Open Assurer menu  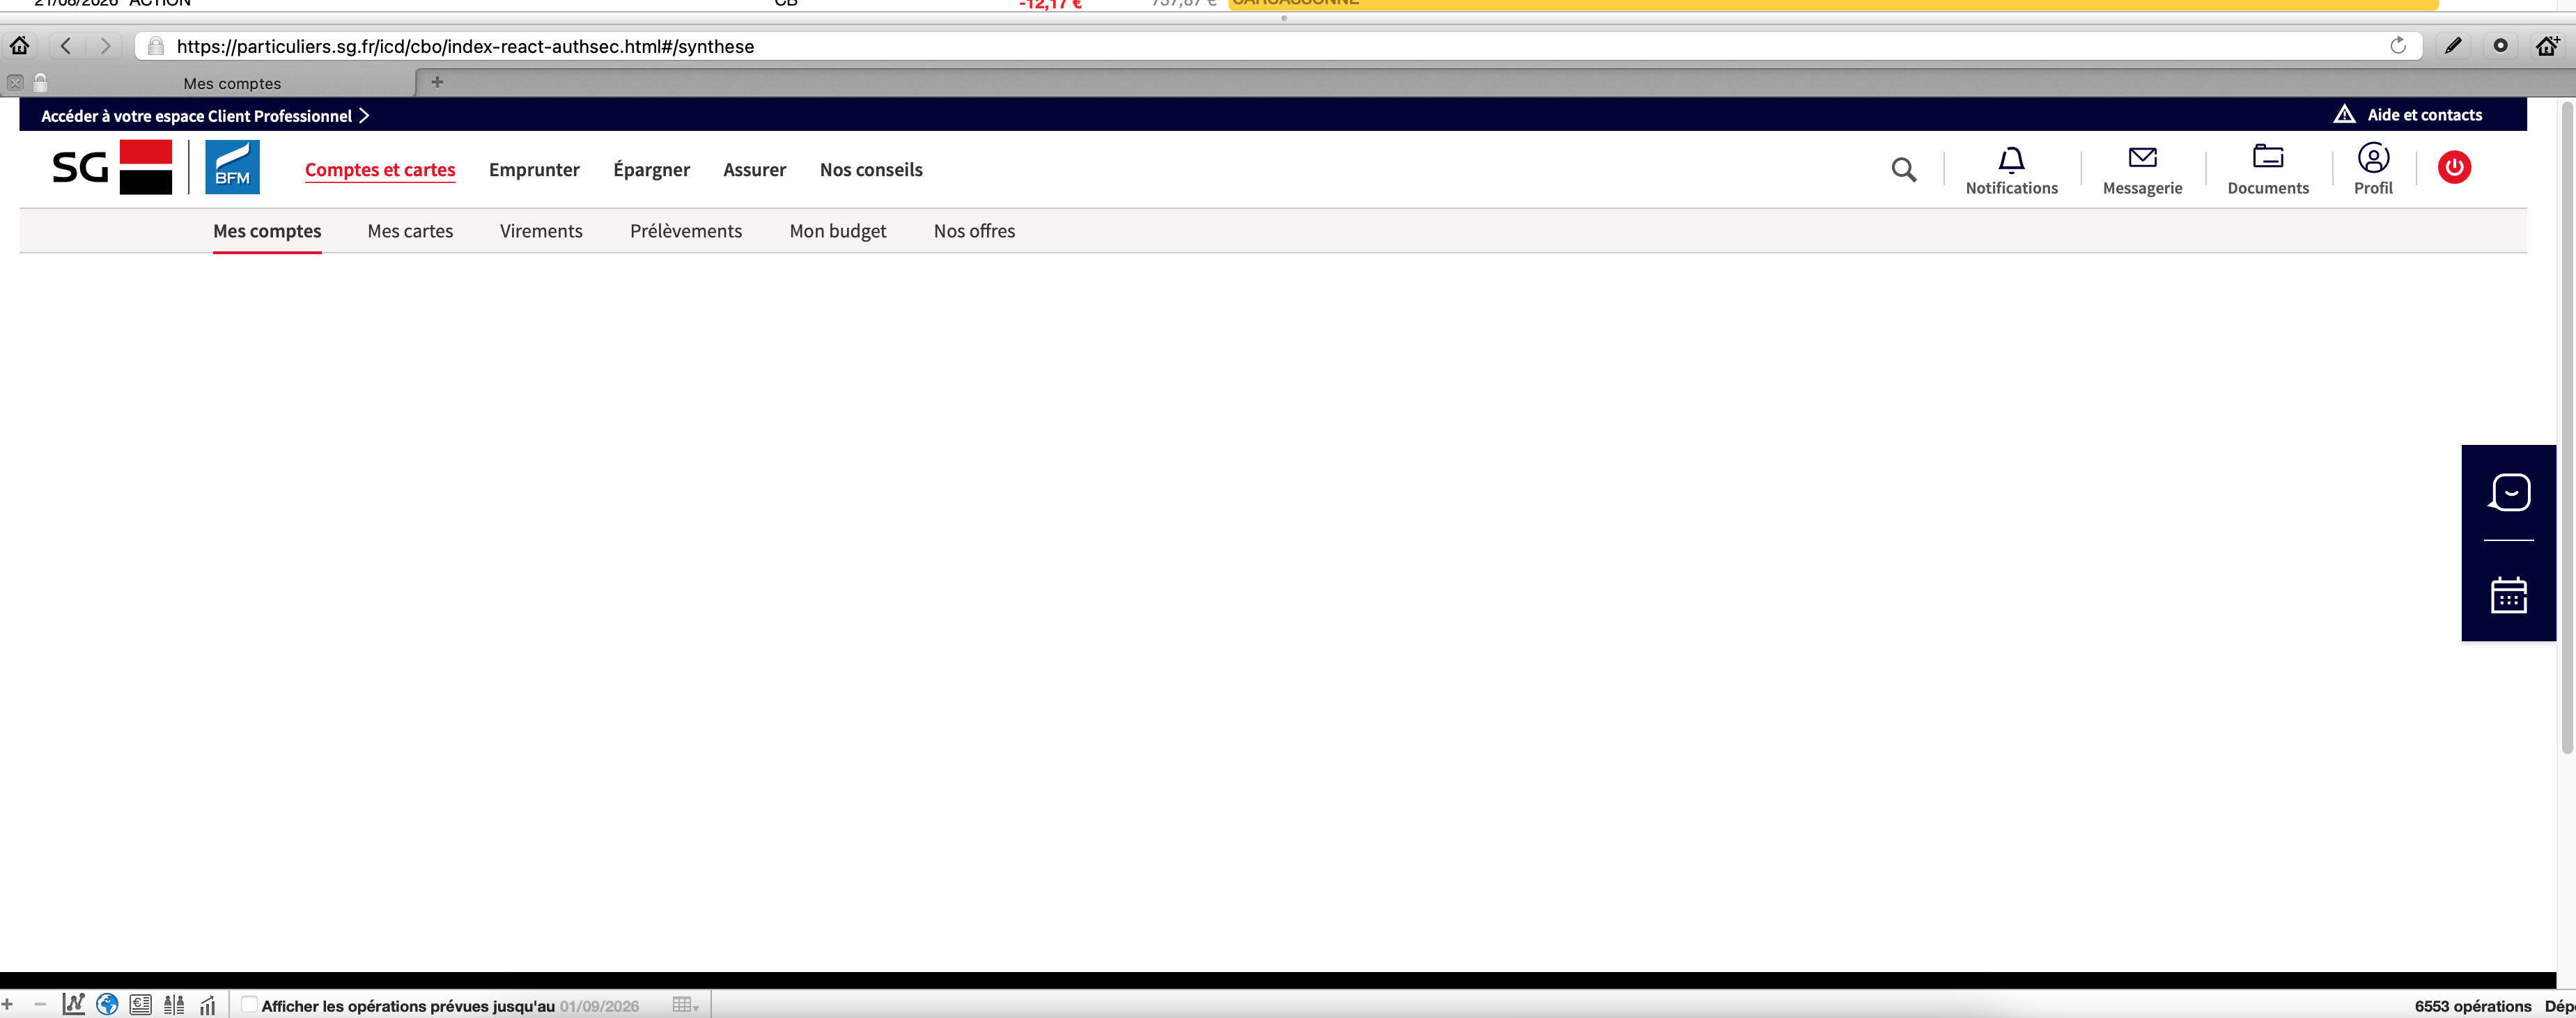click(754, 170)
